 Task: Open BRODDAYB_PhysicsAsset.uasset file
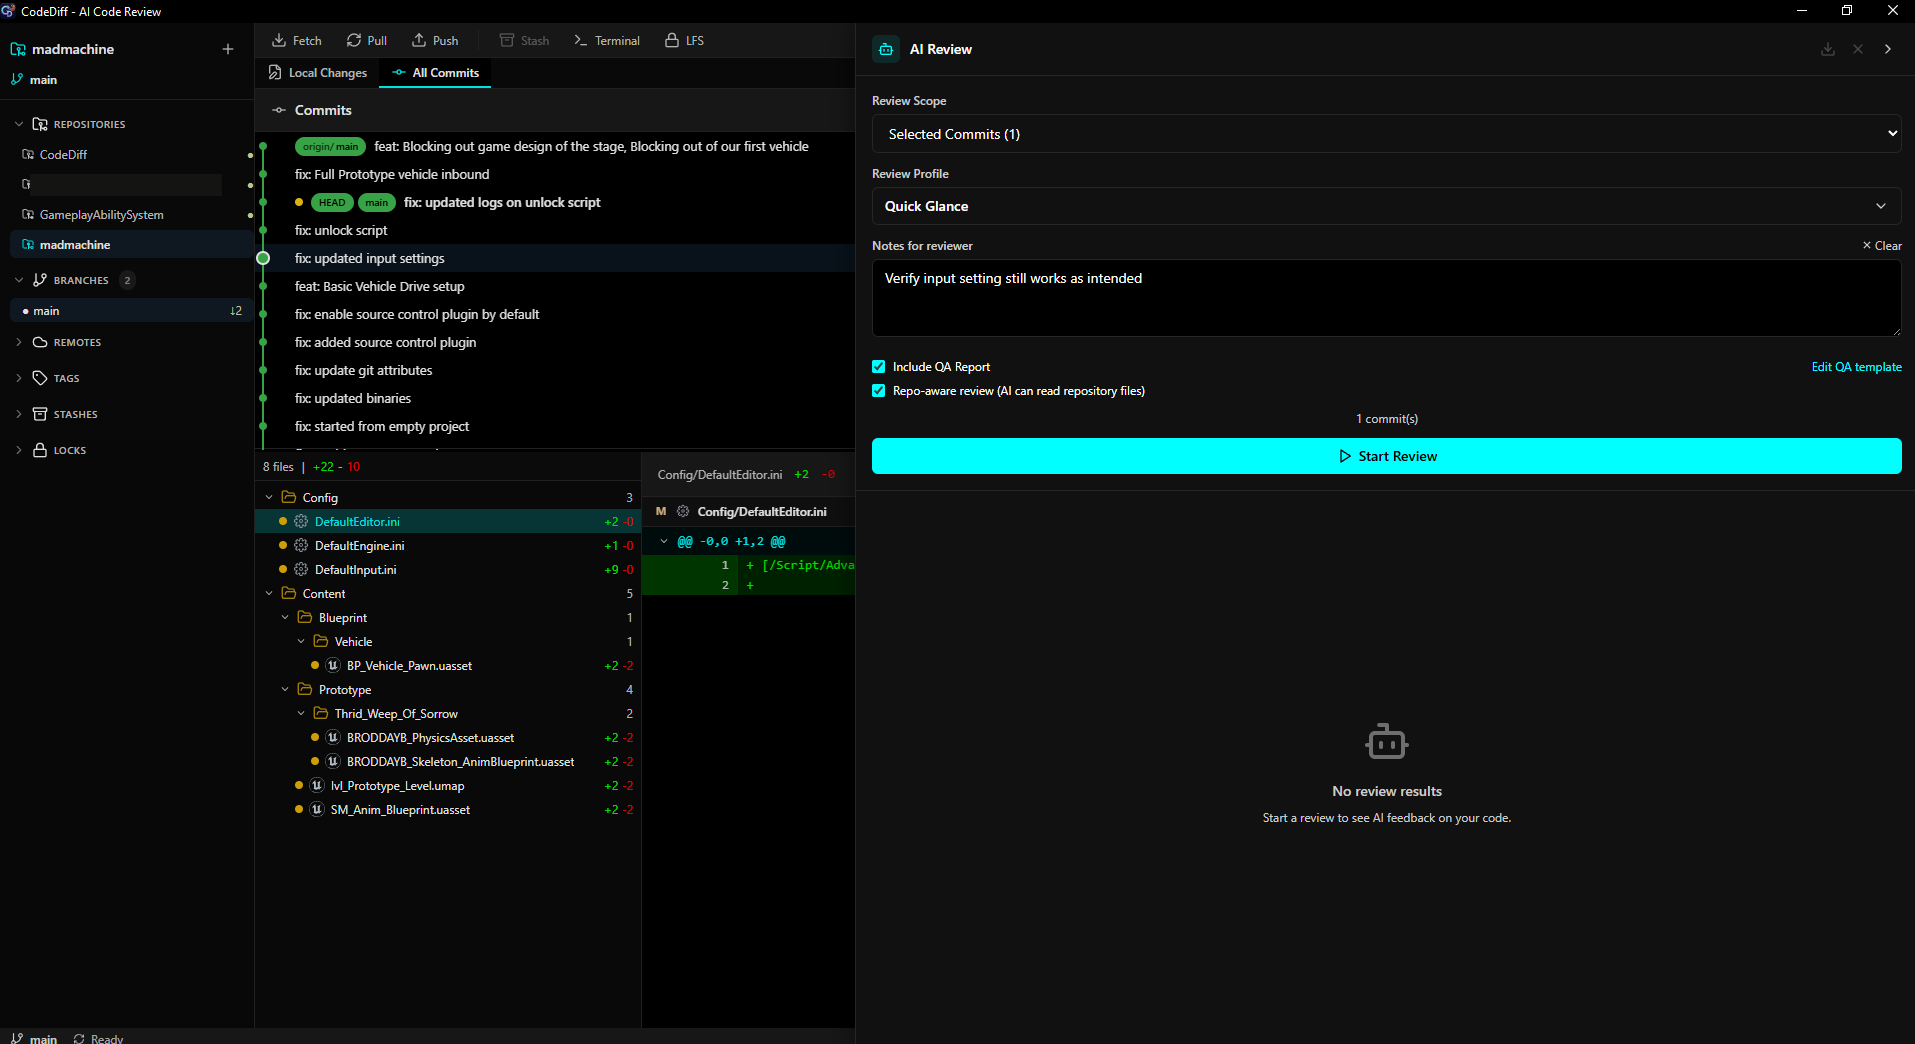(x=448, y=737)
